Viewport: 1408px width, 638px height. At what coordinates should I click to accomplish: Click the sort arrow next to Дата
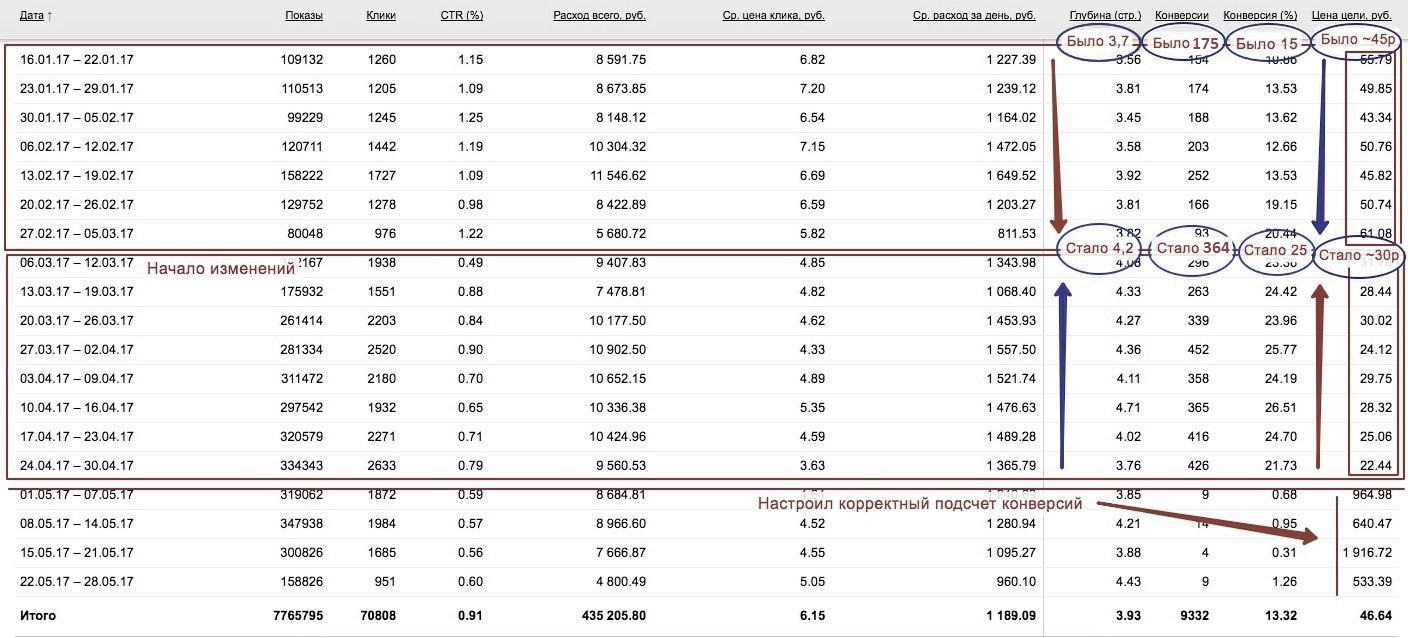[x=50, y=16]
